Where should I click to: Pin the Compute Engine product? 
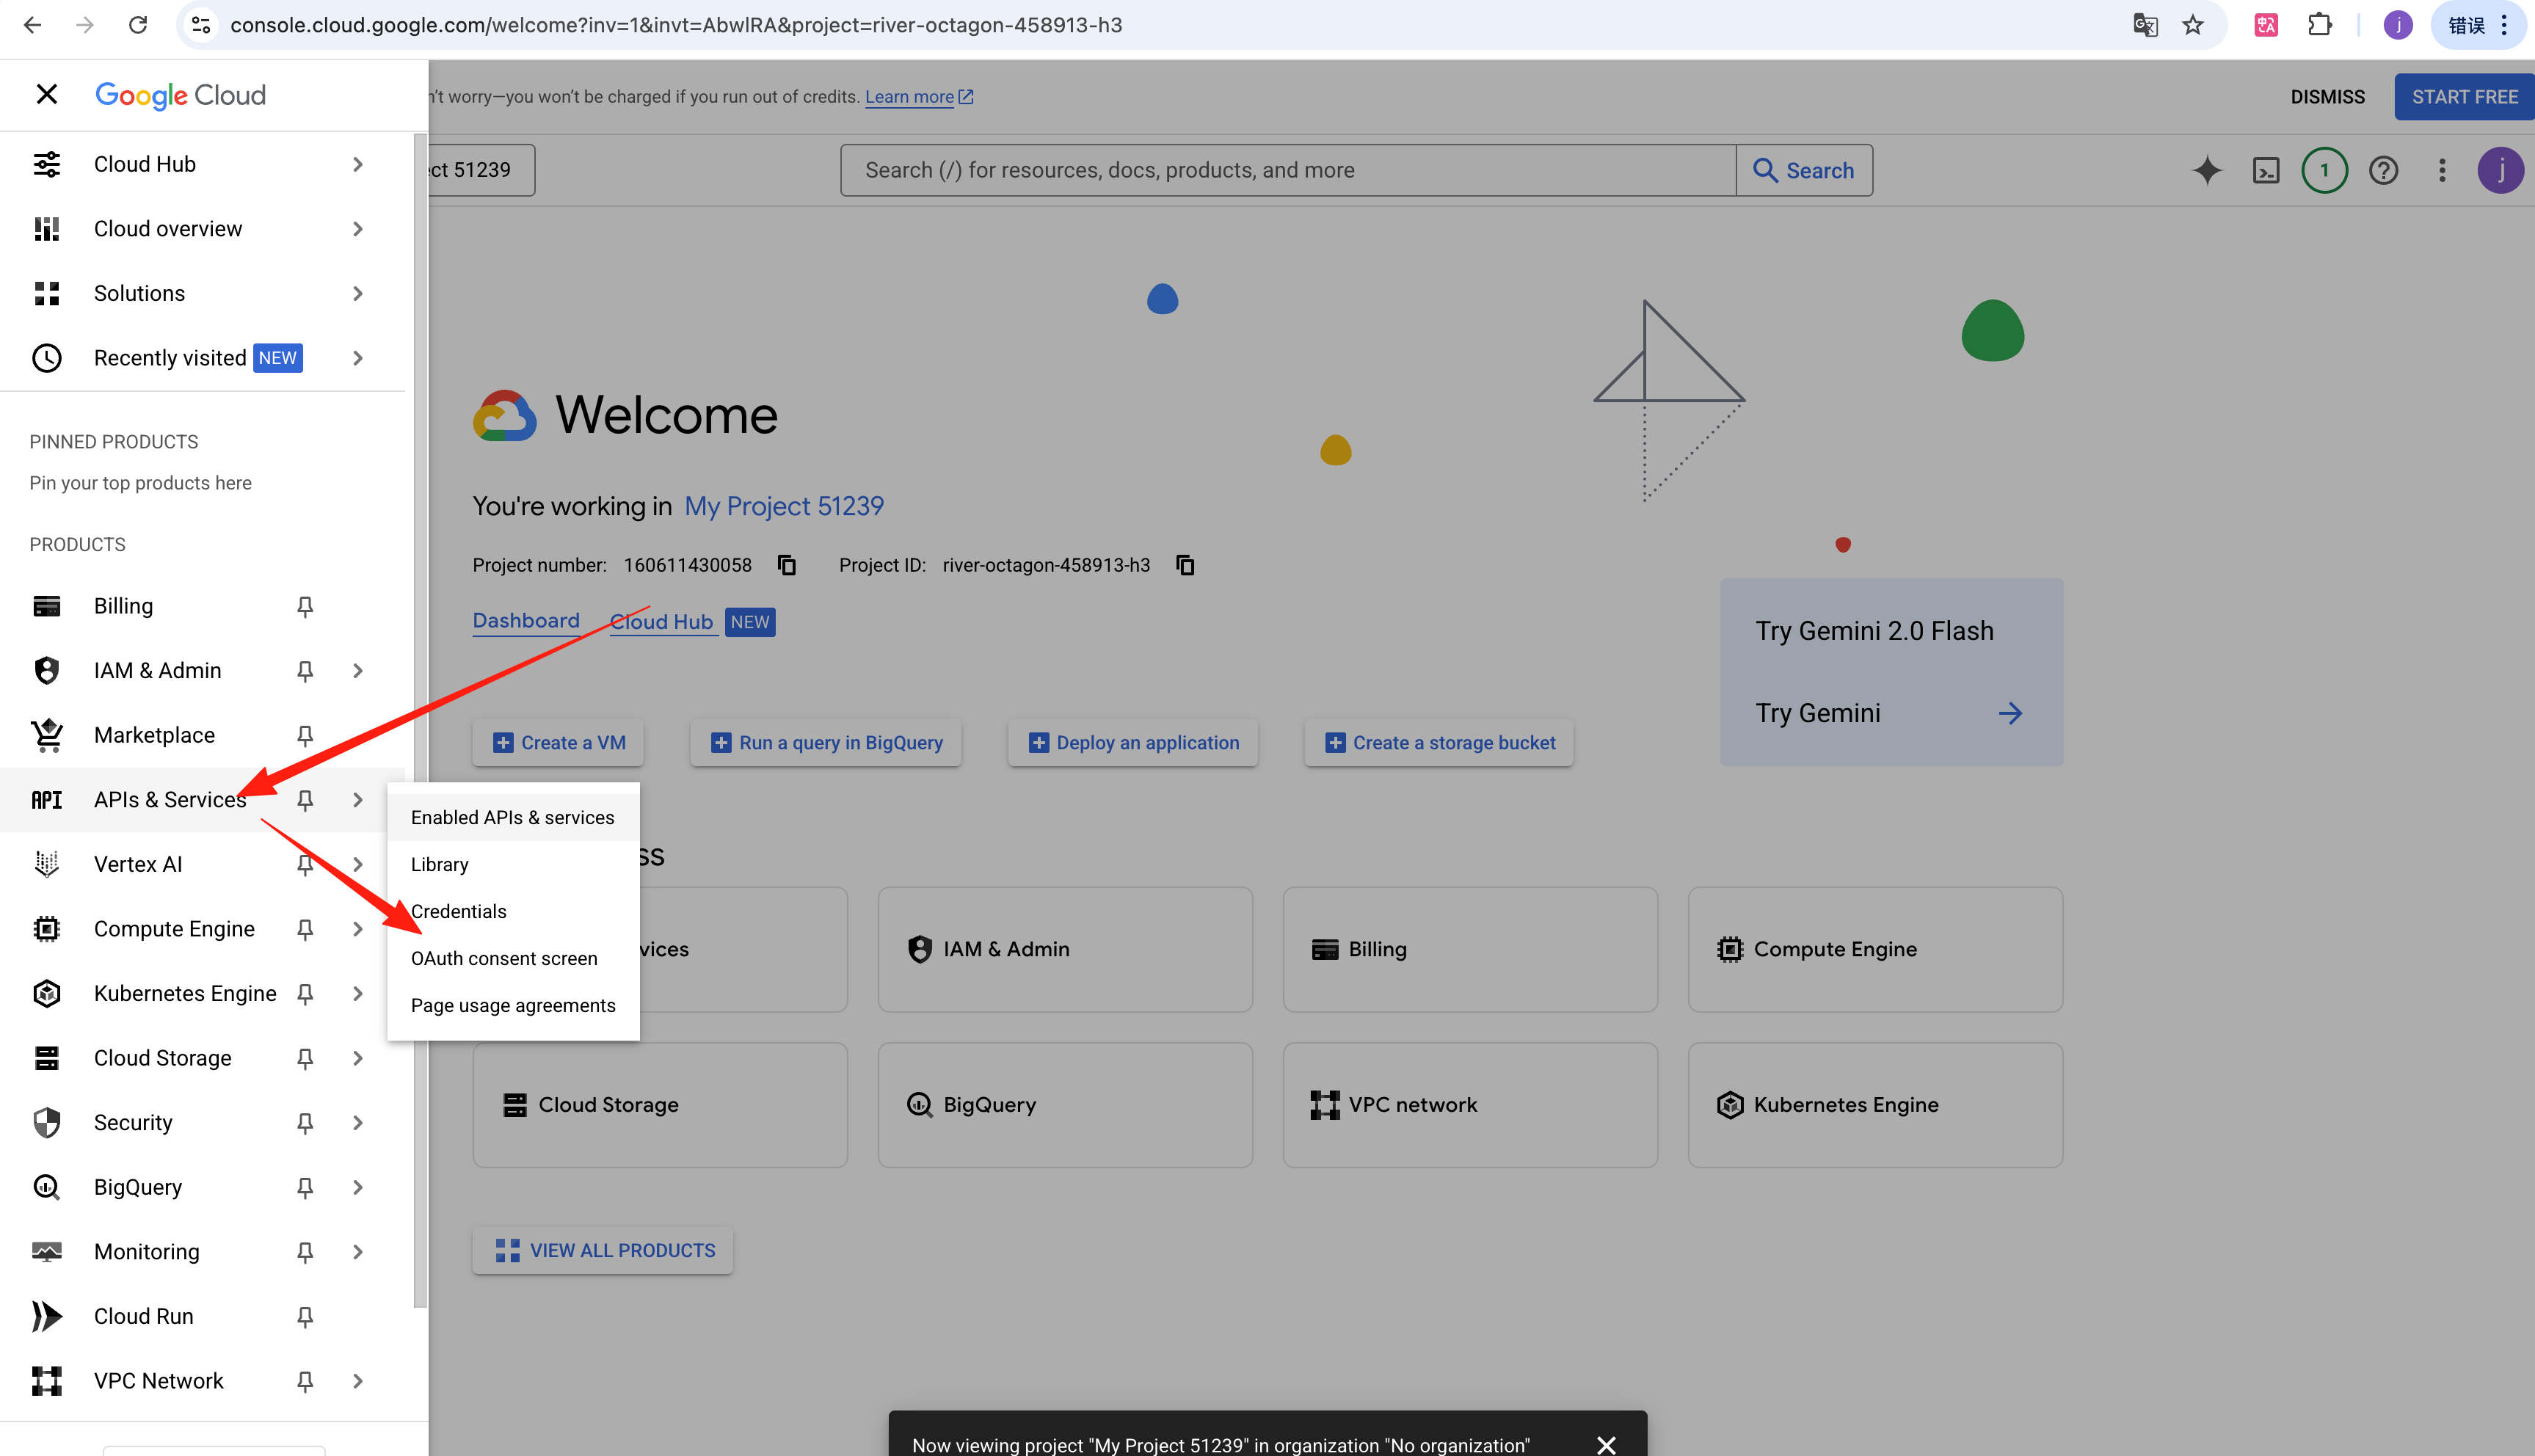[x=305, y=929]
